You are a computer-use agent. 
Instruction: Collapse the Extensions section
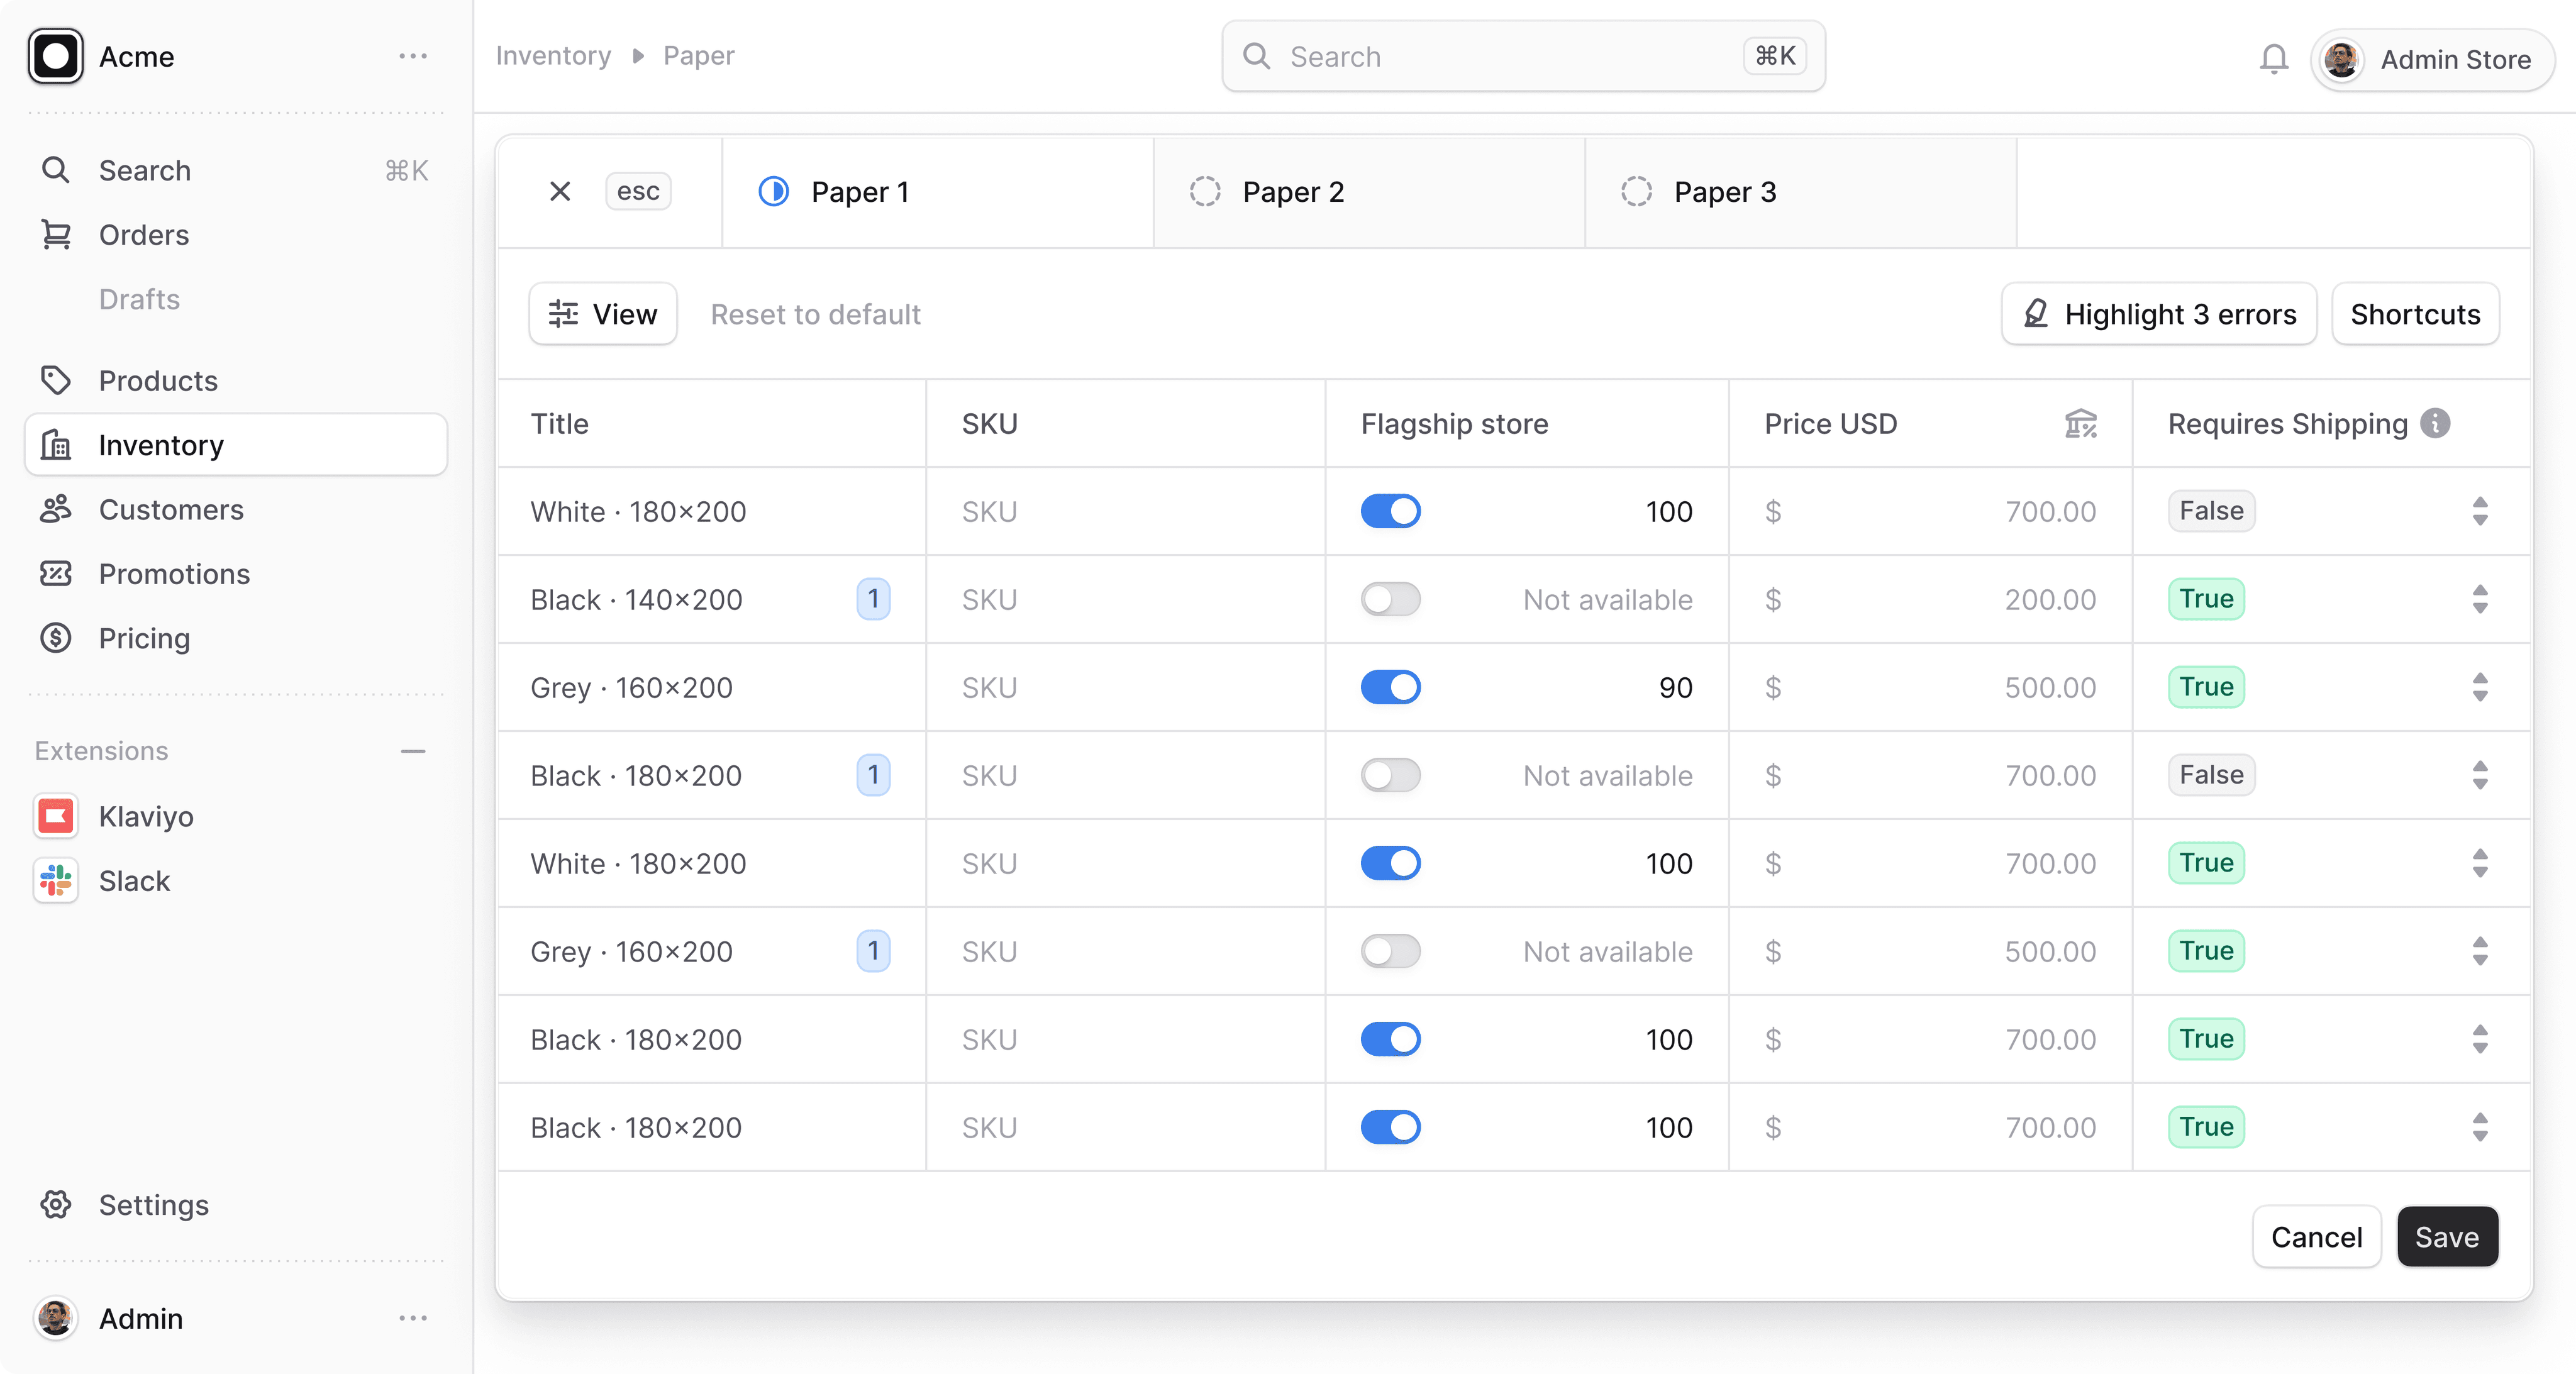(x=413, y=751)
